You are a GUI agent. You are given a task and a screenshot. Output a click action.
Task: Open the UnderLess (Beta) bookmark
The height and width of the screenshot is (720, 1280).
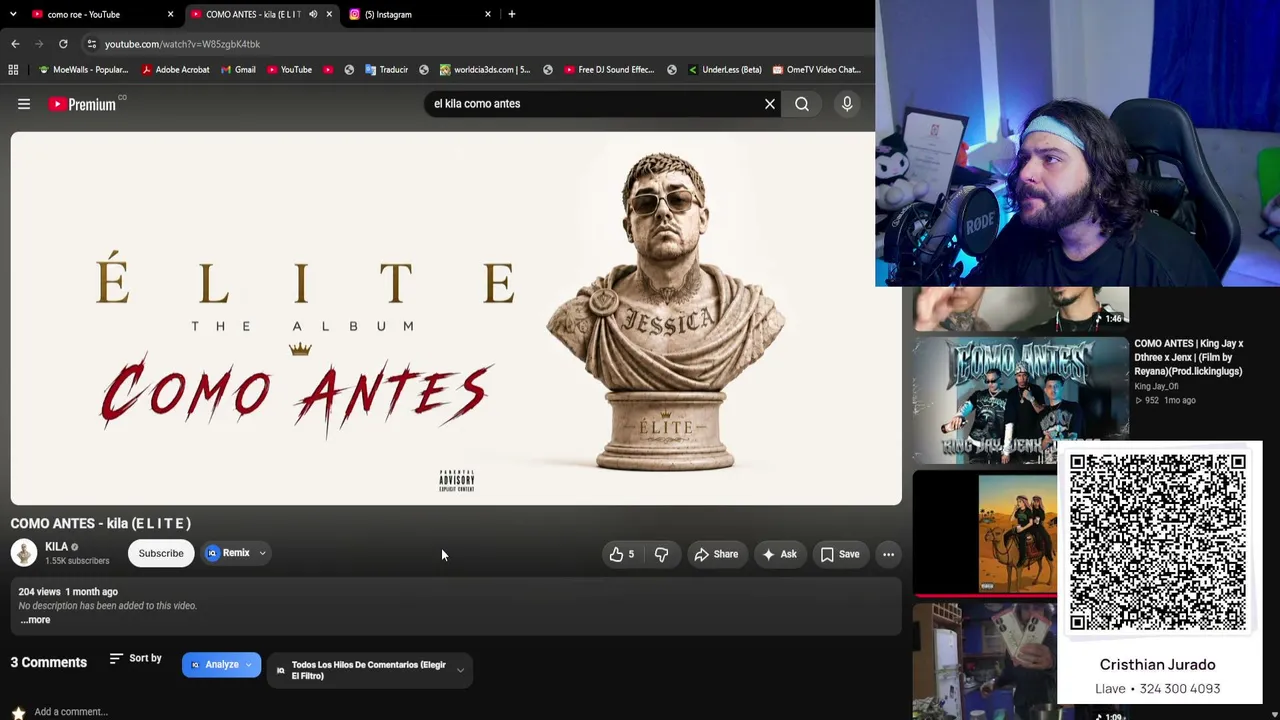(x=724, y=70)
